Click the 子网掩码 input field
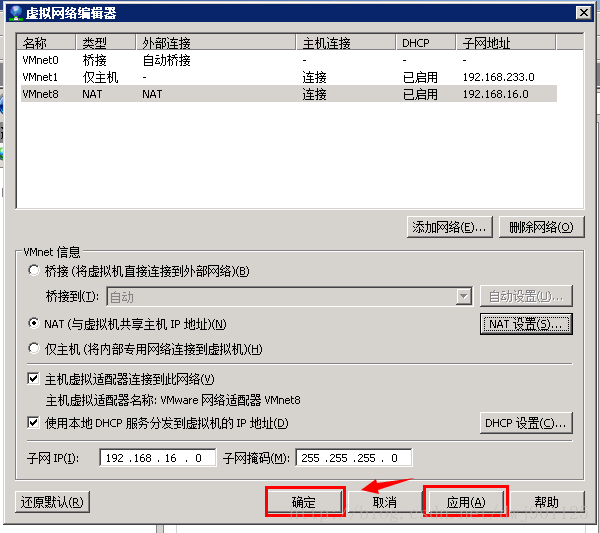The image size is (600, 533). pos(354,458)
